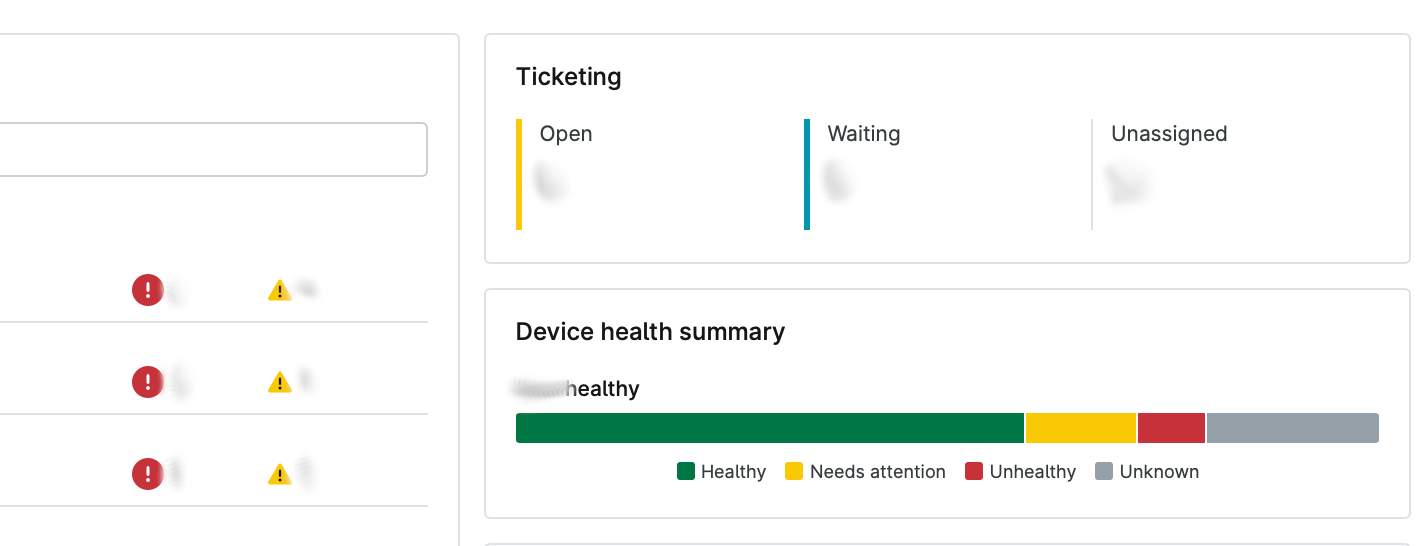Select the green Healthy bar segment
Viewport: 1426px width, 546px height.
coord(770,428)
